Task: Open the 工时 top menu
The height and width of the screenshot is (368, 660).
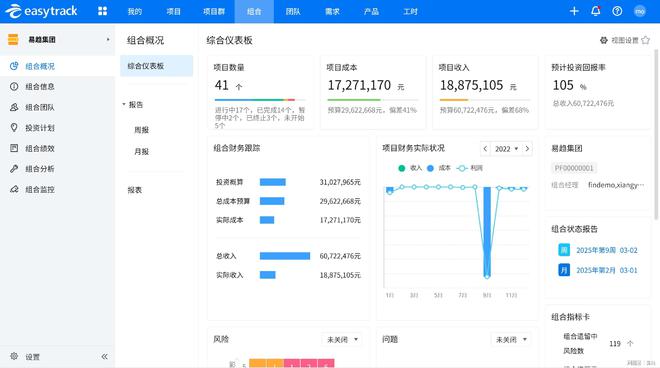Action: tap(410, 11)
